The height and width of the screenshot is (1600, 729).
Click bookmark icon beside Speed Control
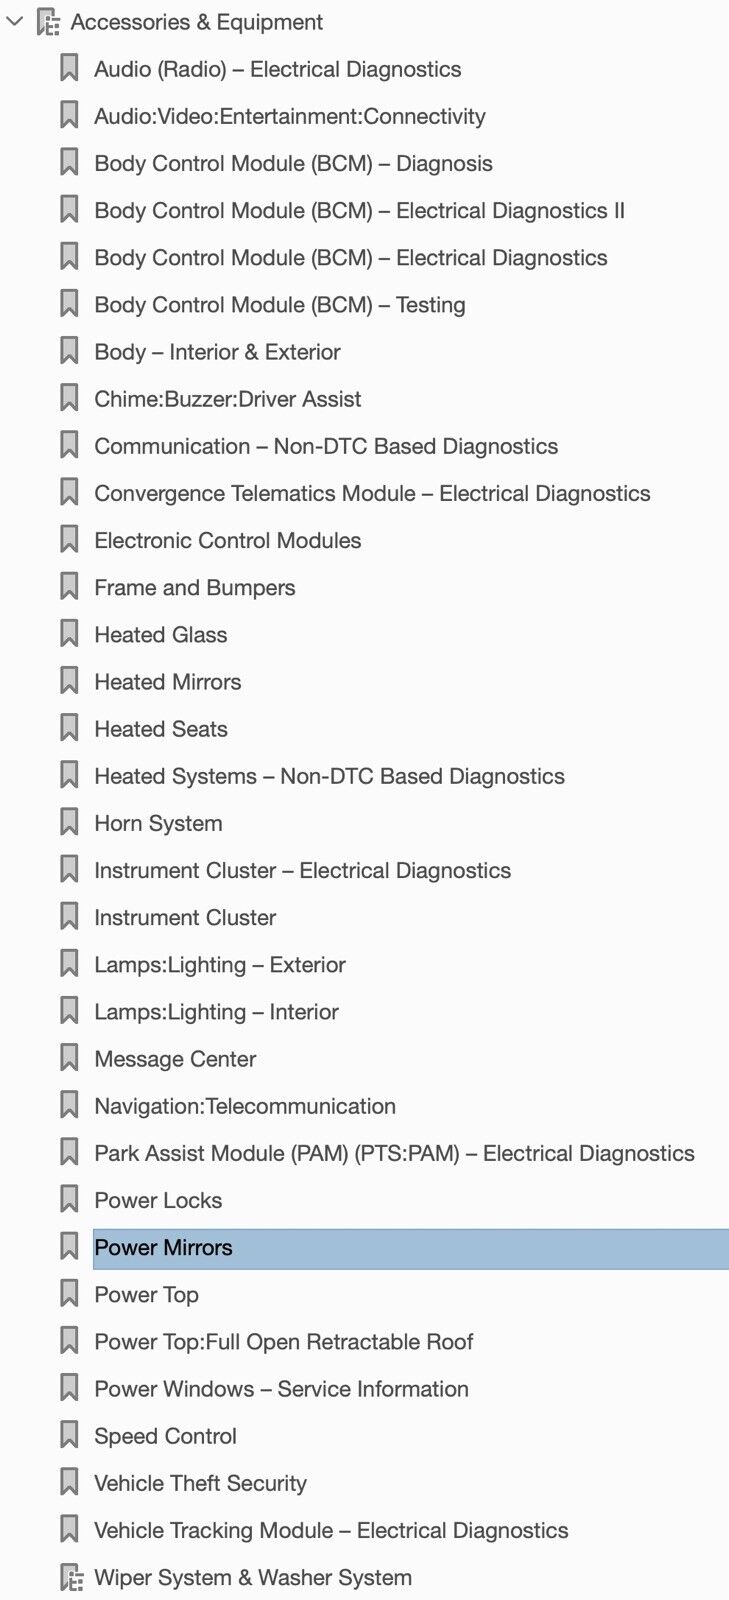click(69, 1436)
